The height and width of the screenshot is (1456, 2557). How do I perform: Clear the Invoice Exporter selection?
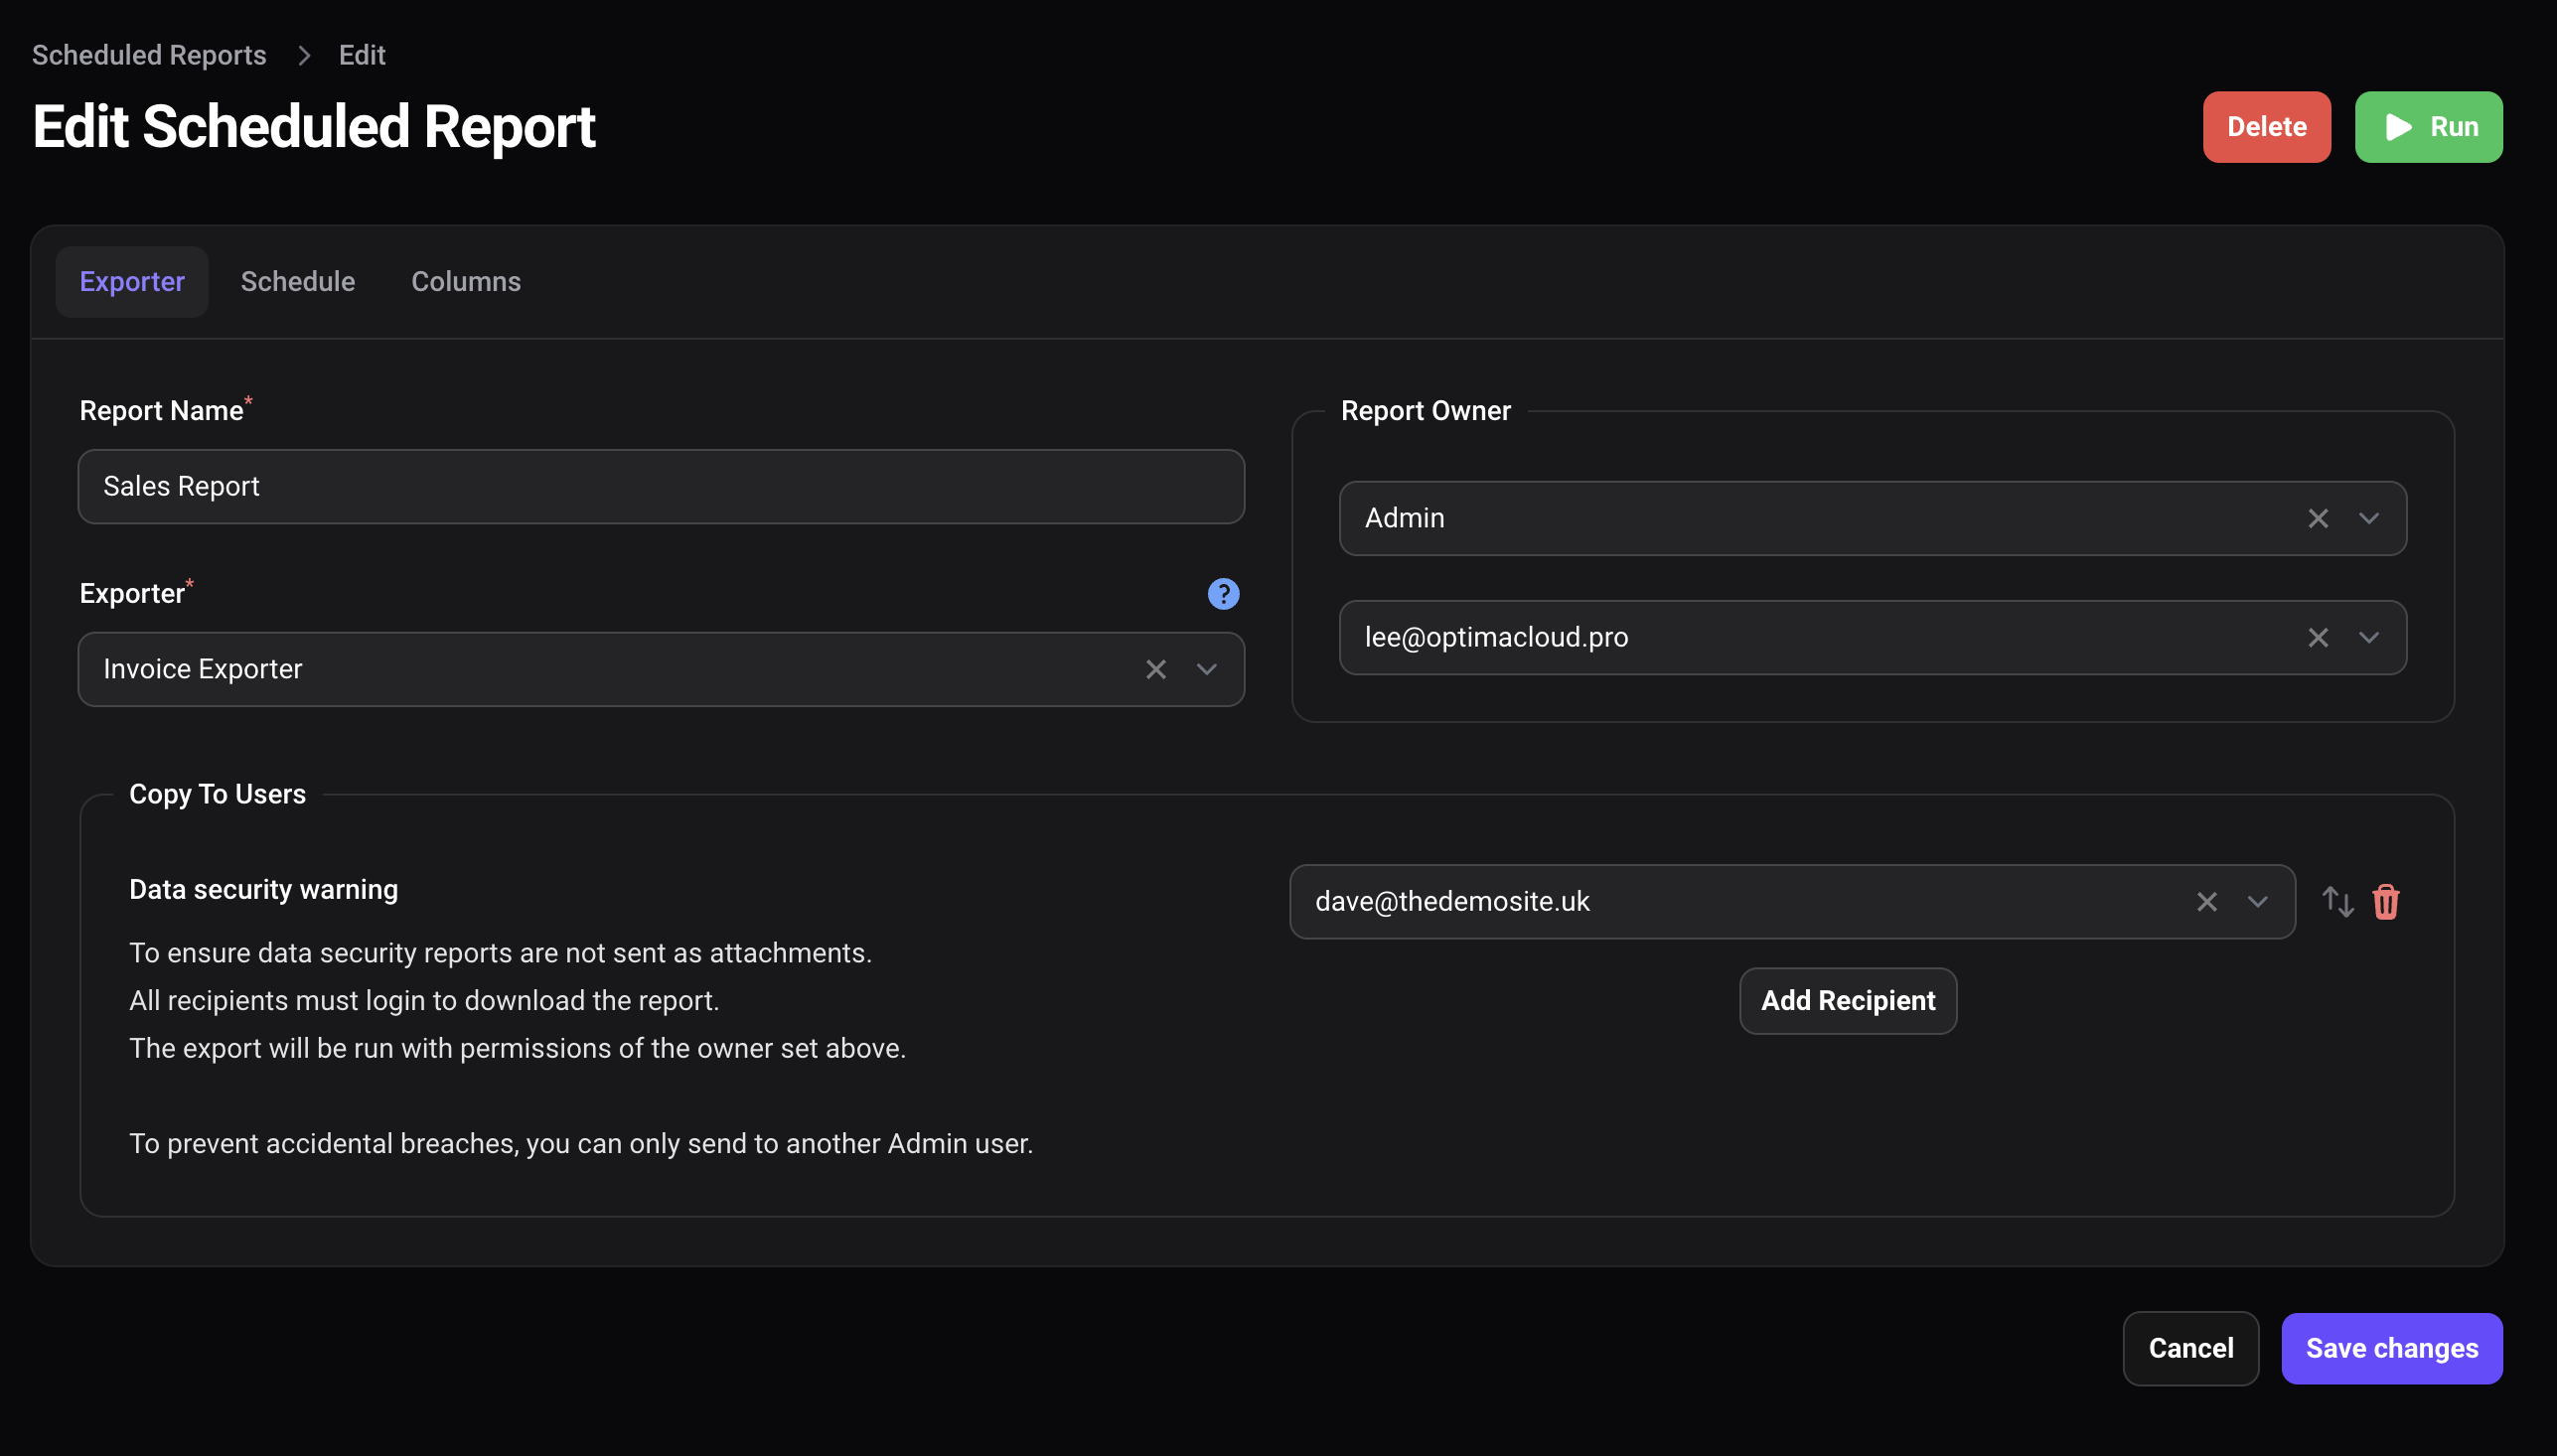click(1156, 669)
